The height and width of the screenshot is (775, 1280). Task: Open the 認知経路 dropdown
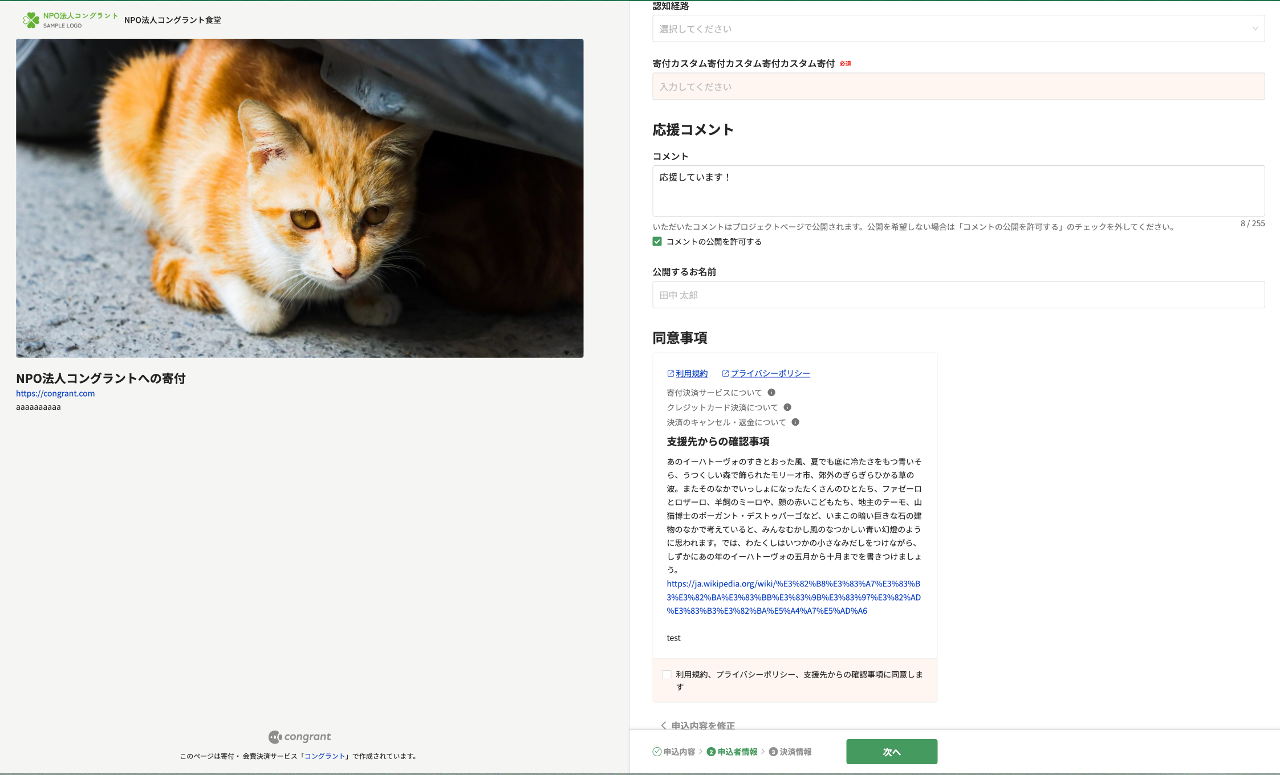tap(958, 29)
